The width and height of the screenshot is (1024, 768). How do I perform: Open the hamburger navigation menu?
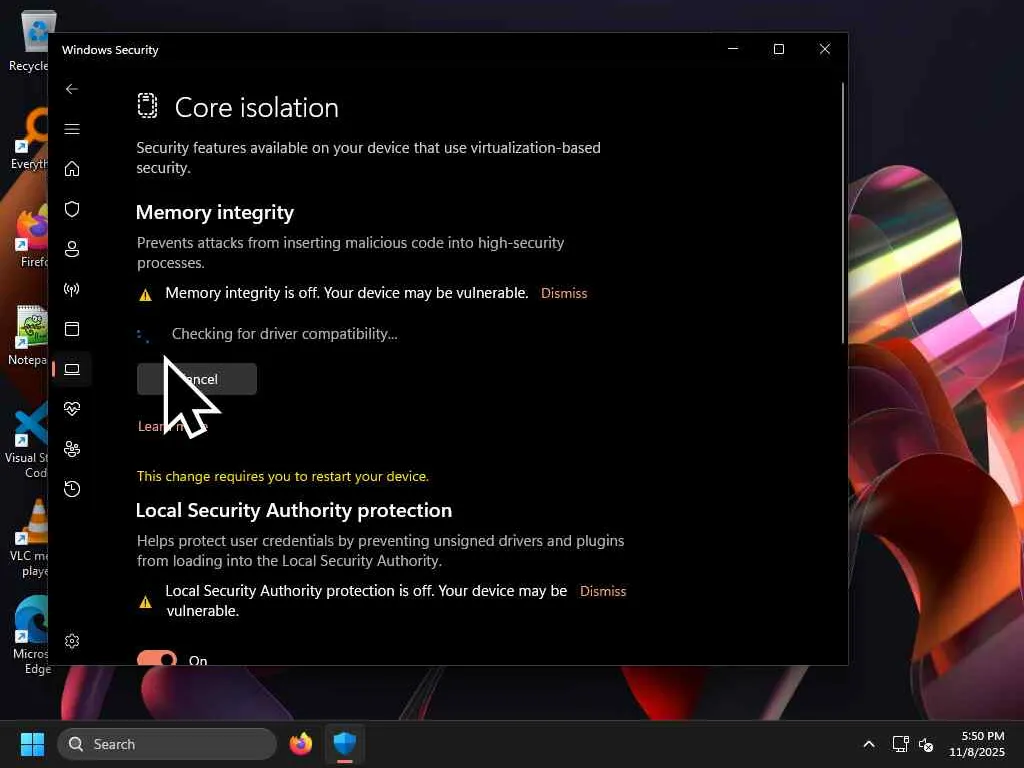[x=72, y=129]
